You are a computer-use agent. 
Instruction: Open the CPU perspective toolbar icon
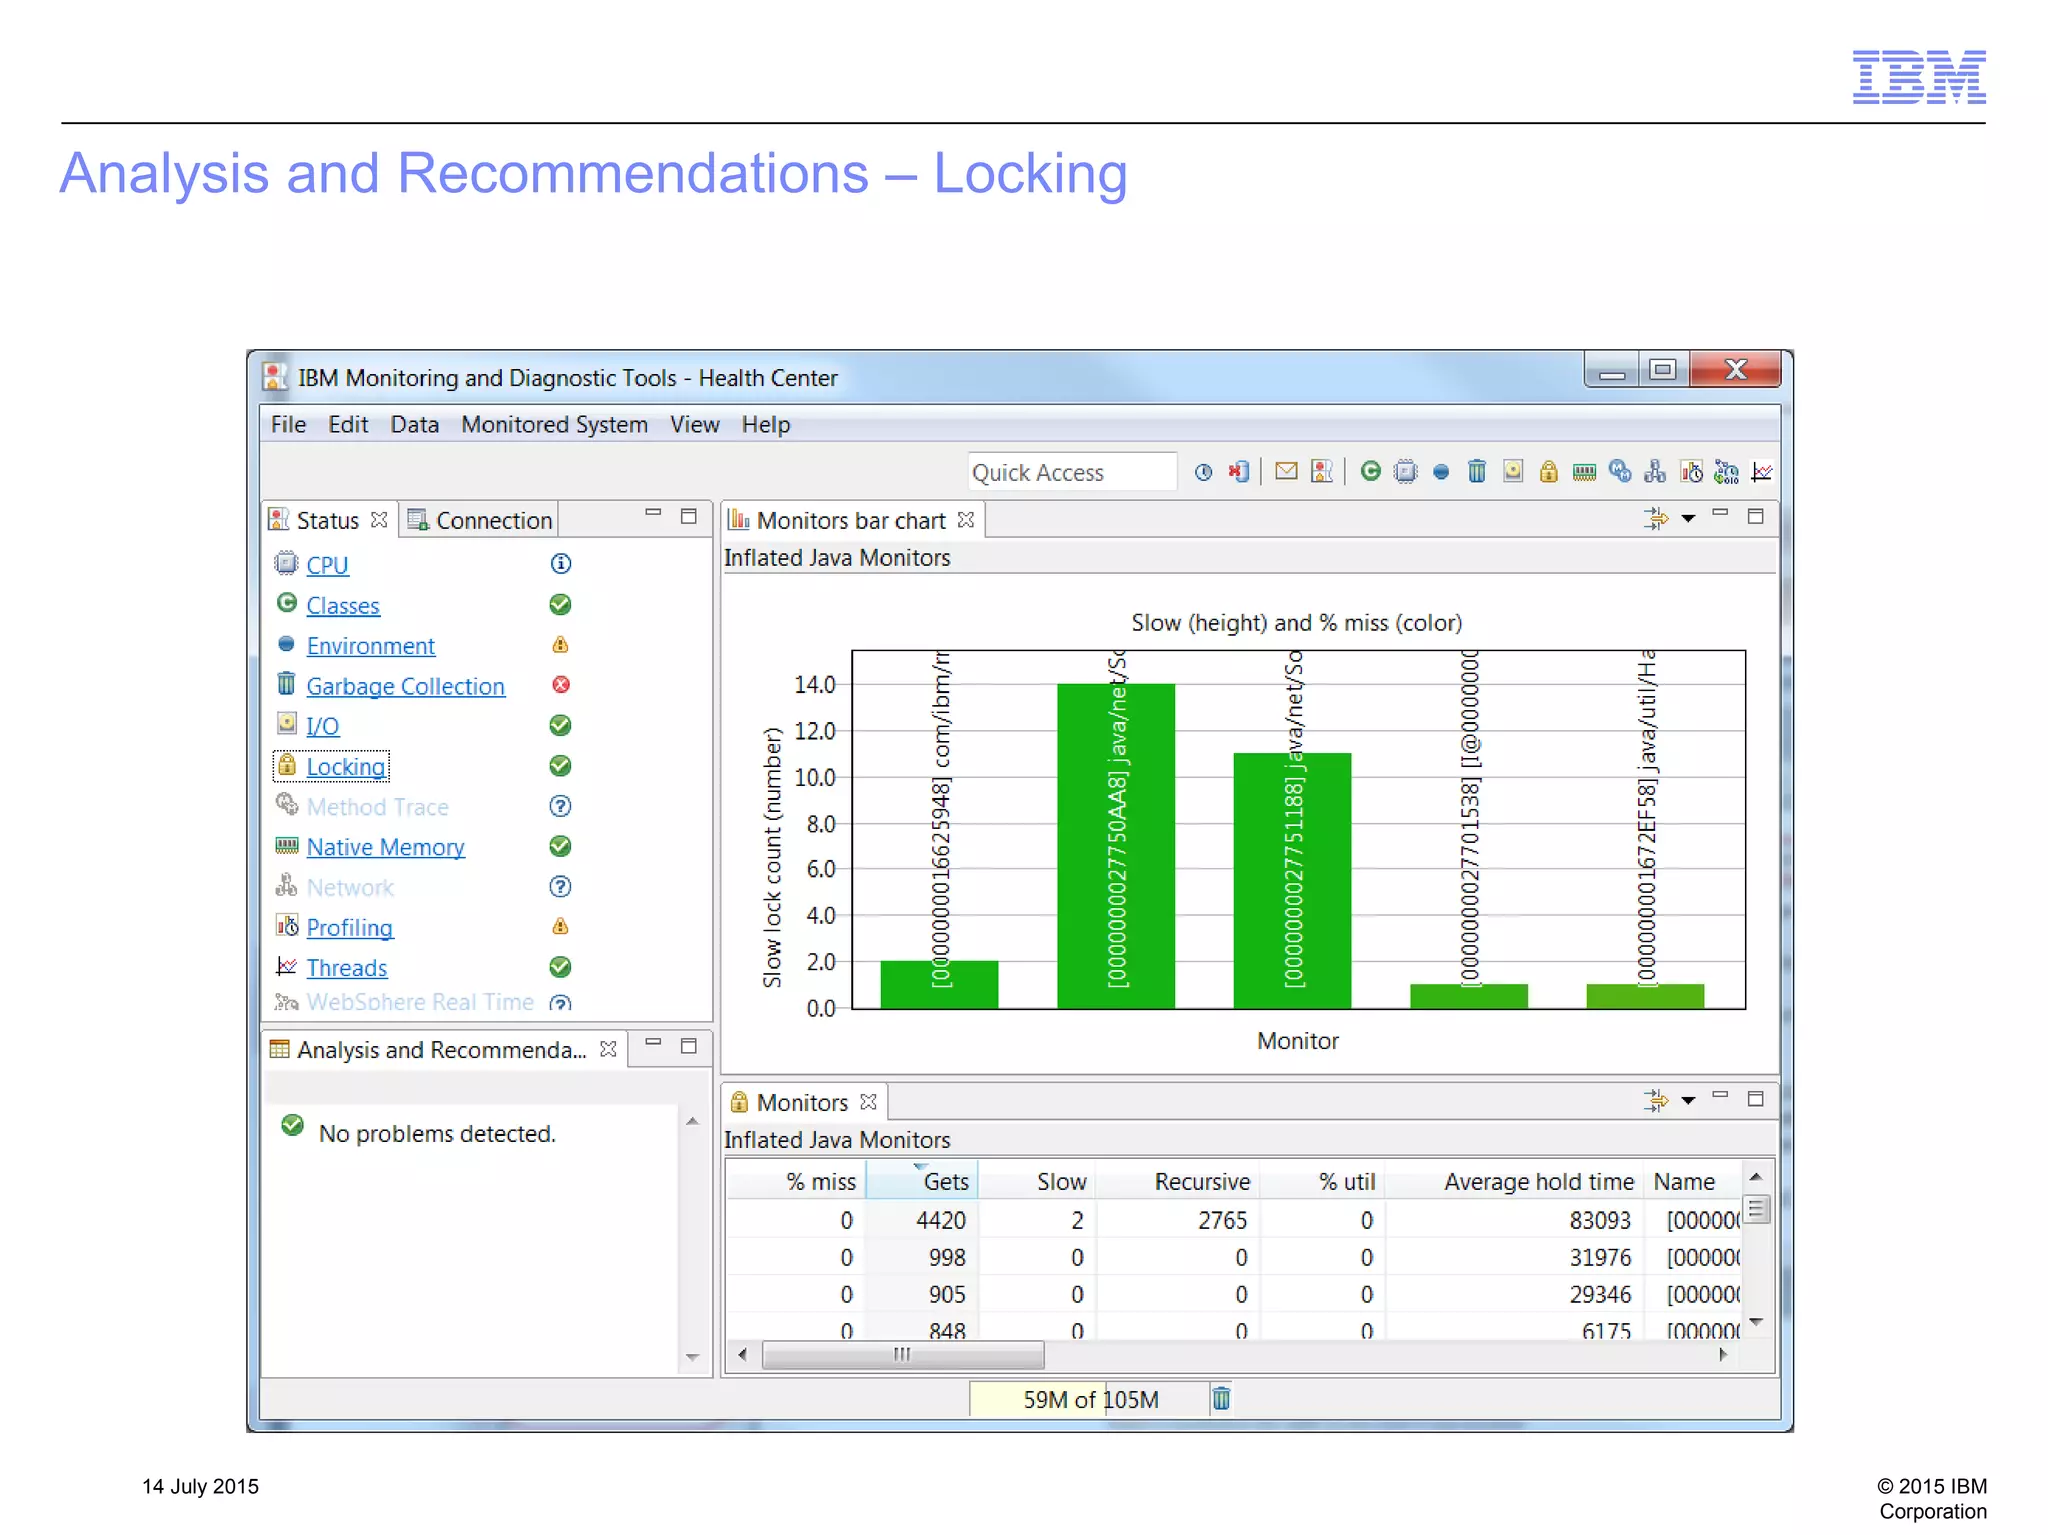pos(1406,472)
